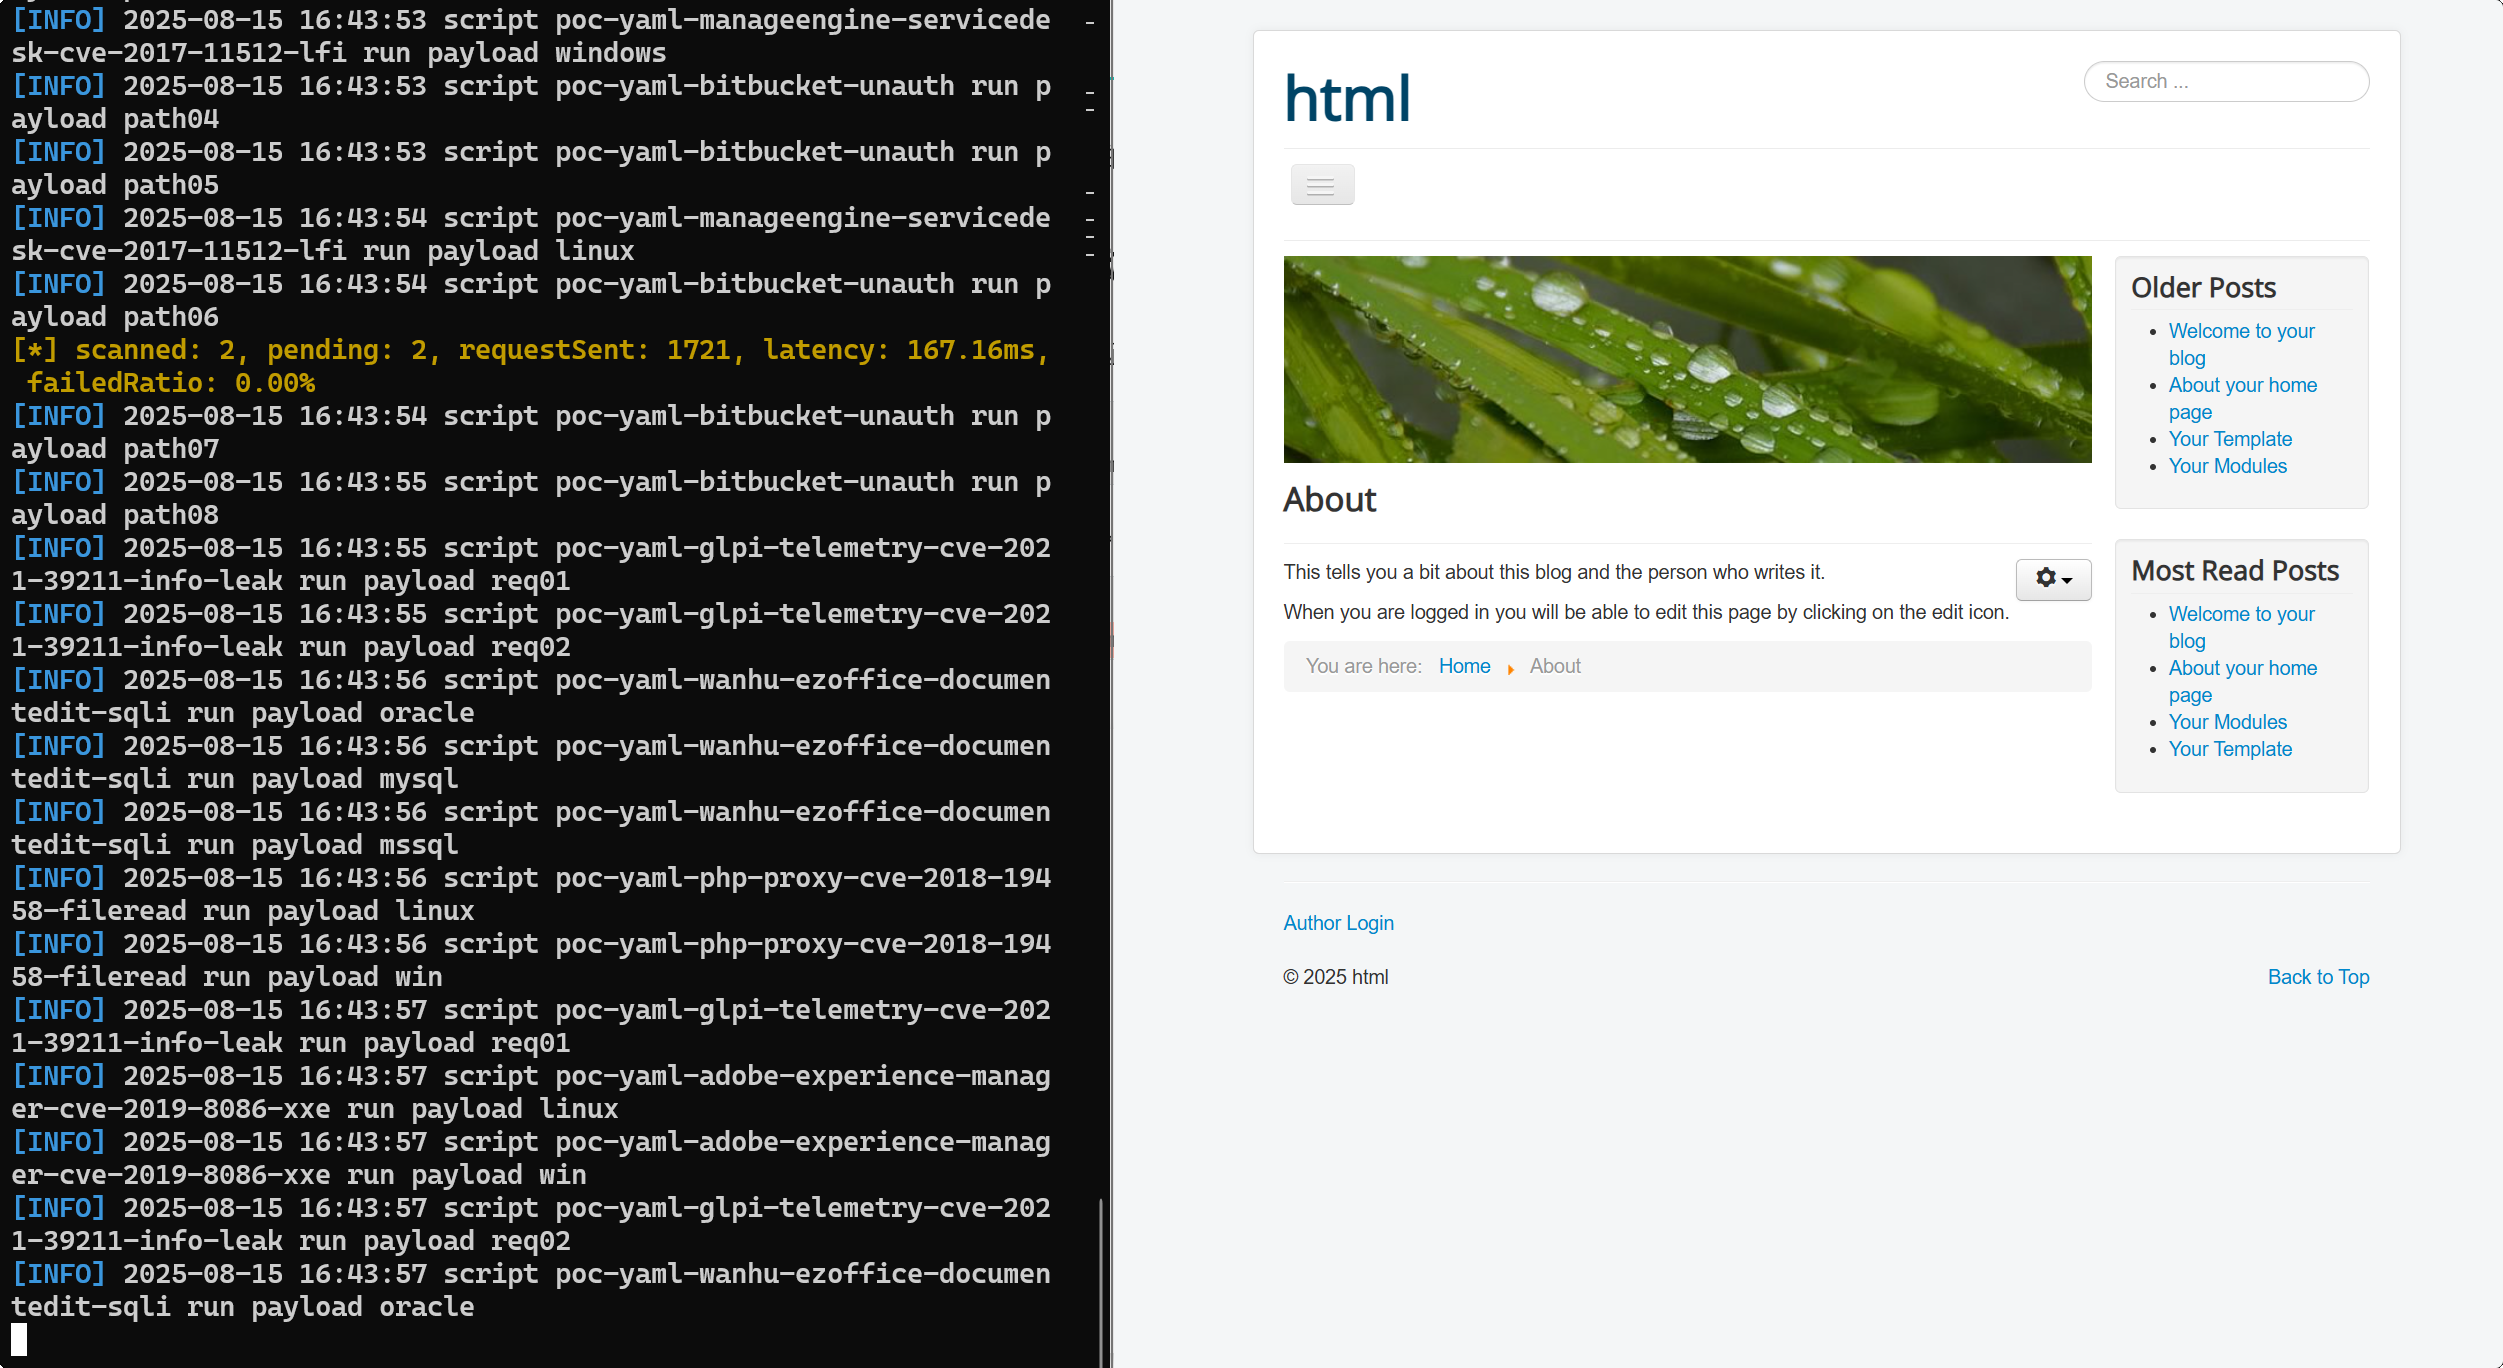This screenshot has height=1368, width=2503.
Task: Select Your Modules under Older Posts
Action: [x=2227, y=466]
